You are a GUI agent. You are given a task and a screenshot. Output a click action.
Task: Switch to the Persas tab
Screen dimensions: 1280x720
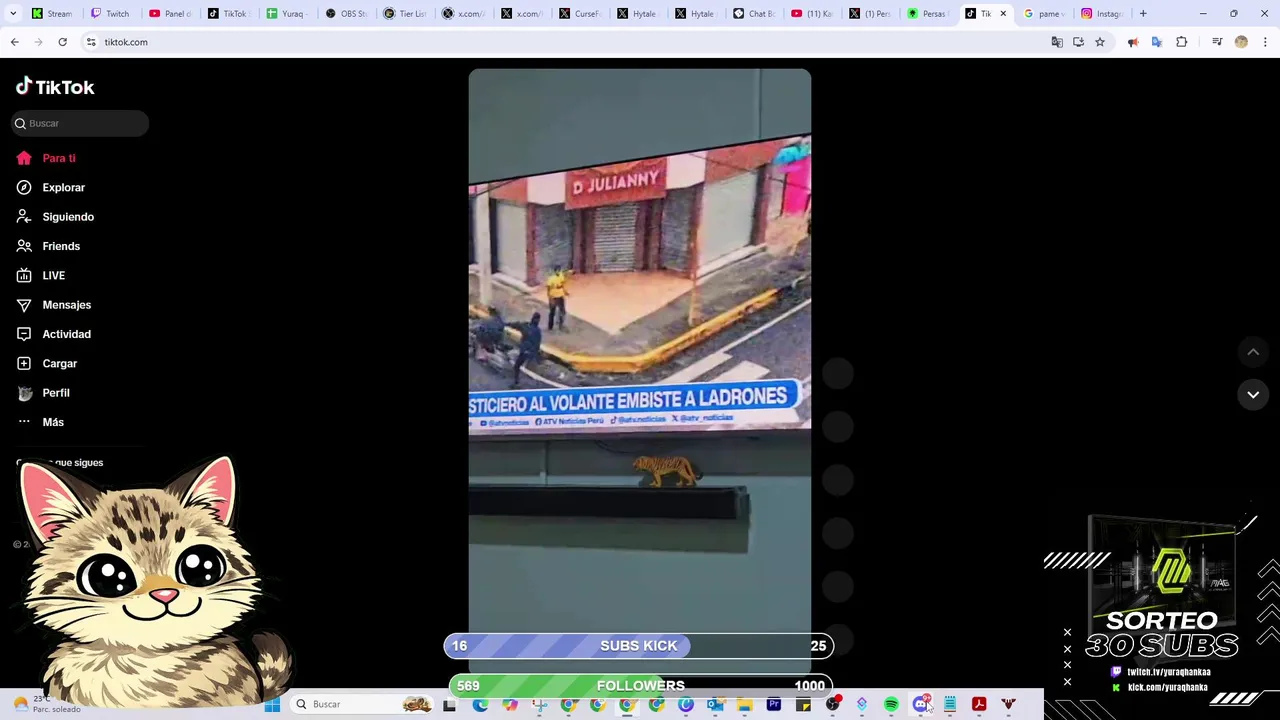click(927, 13)
